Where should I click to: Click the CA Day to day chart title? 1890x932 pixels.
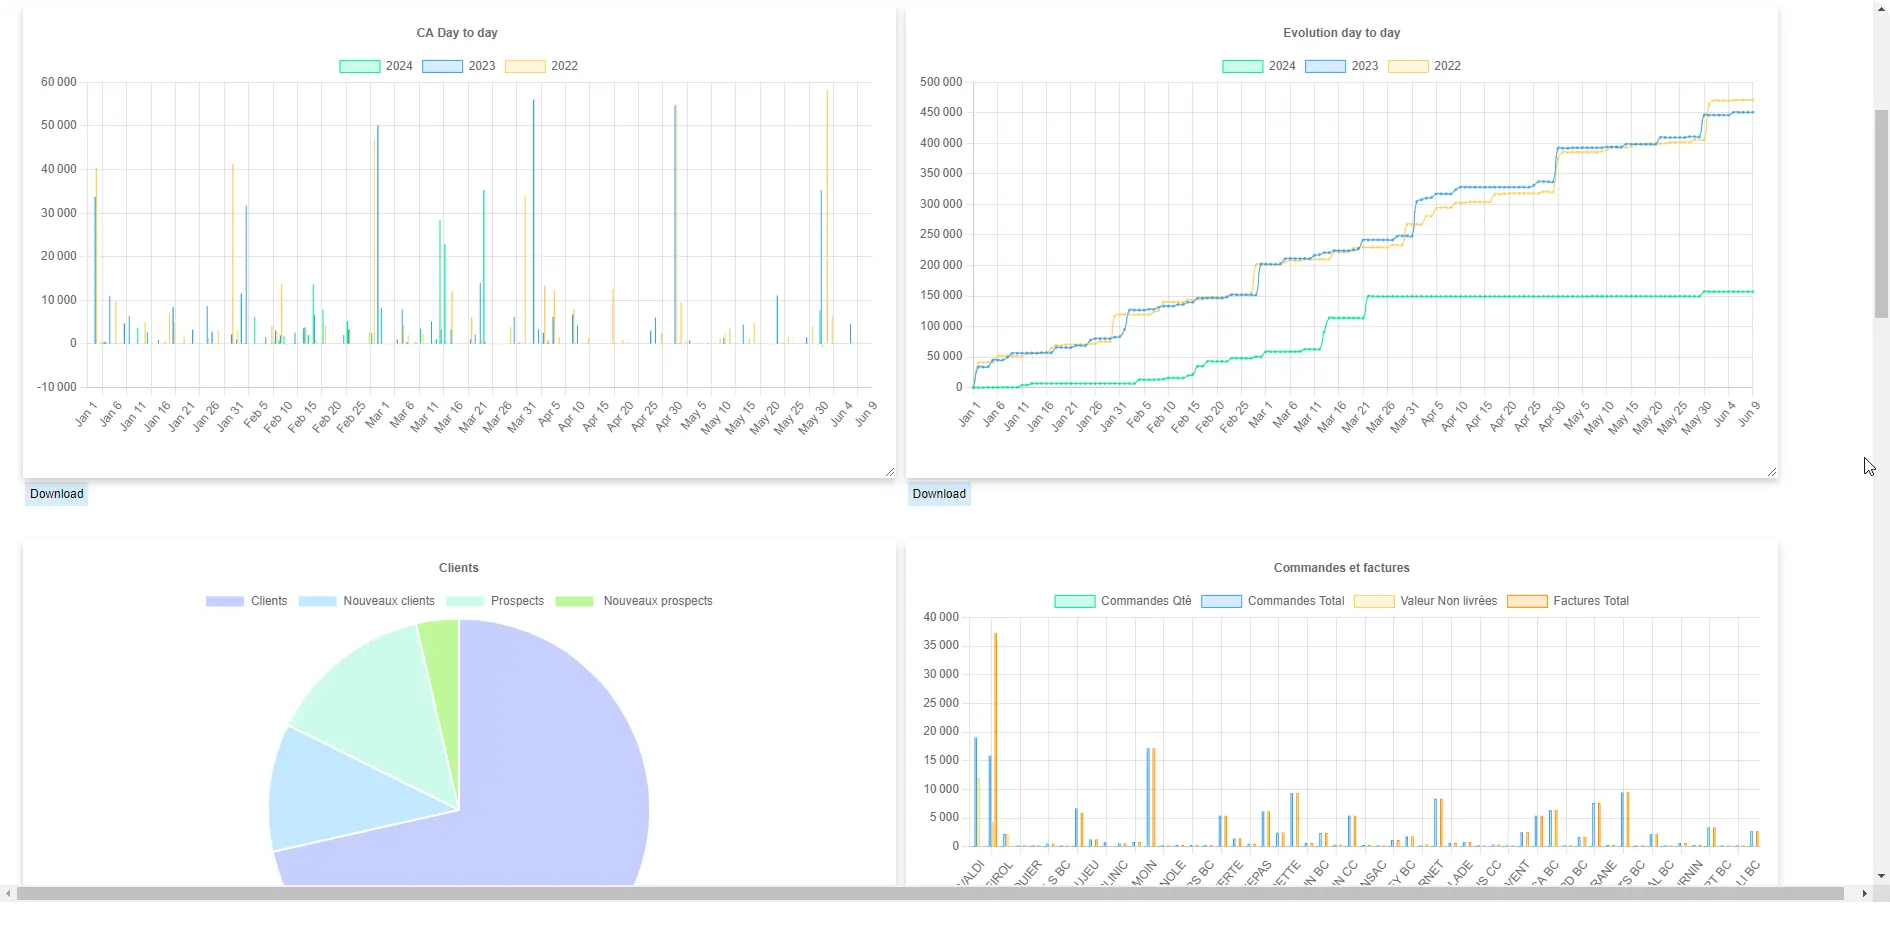point(457,33)
